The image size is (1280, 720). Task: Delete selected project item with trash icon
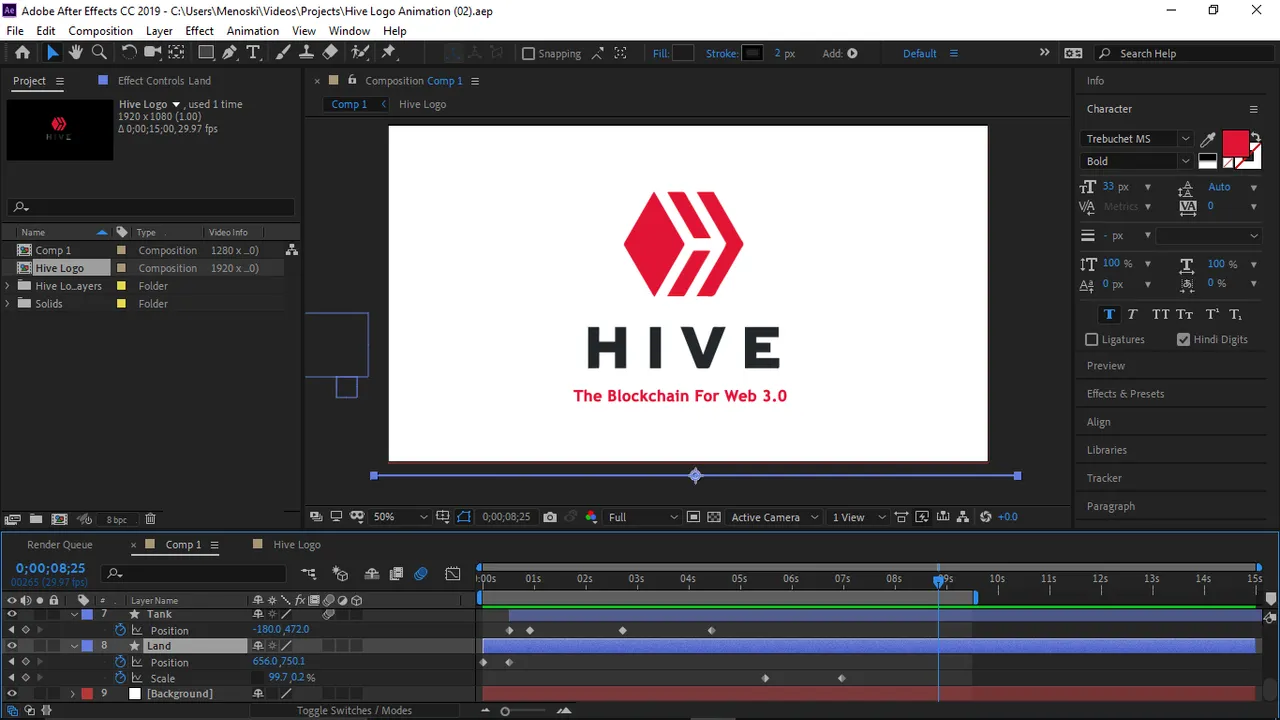[150, 519]
